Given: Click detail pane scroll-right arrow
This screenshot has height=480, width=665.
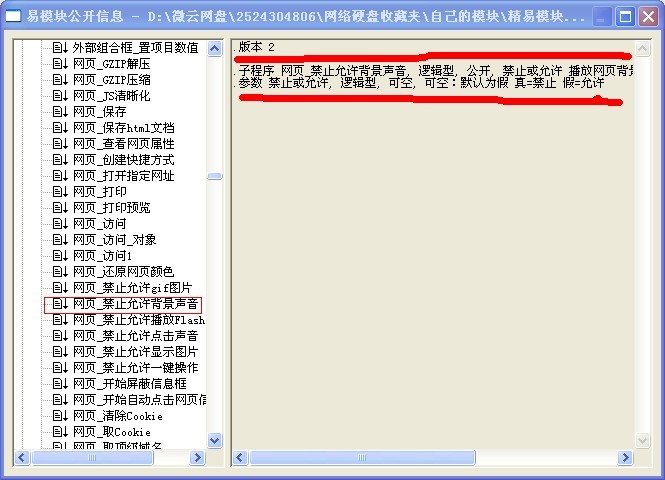Looking at the screenshot, I should [x=626, y=458].
